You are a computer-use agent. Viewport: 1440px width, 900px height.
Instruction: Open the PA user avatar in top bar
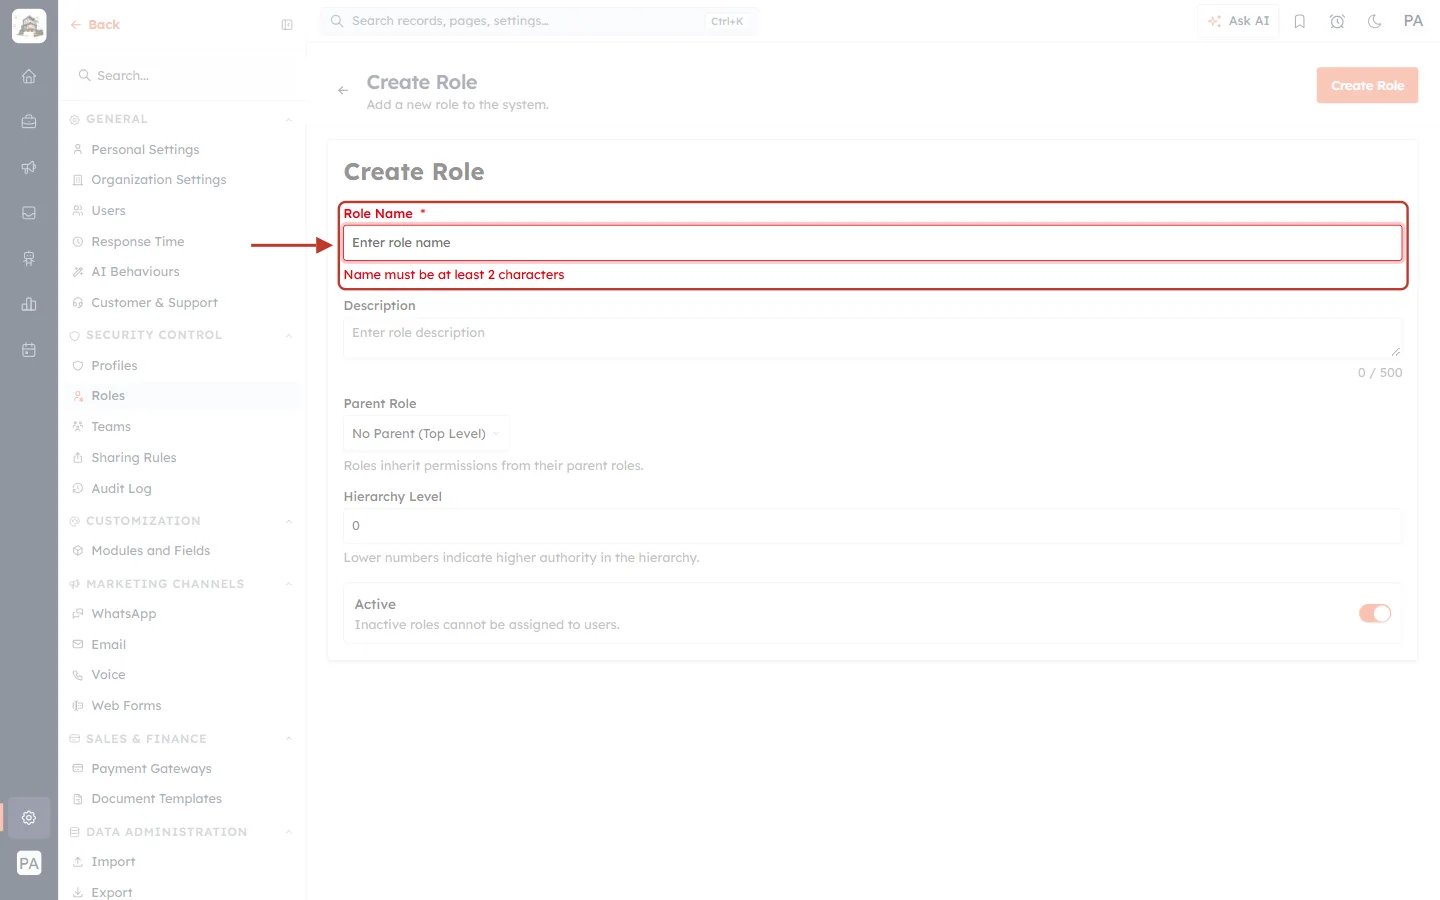click(1413, 21)
